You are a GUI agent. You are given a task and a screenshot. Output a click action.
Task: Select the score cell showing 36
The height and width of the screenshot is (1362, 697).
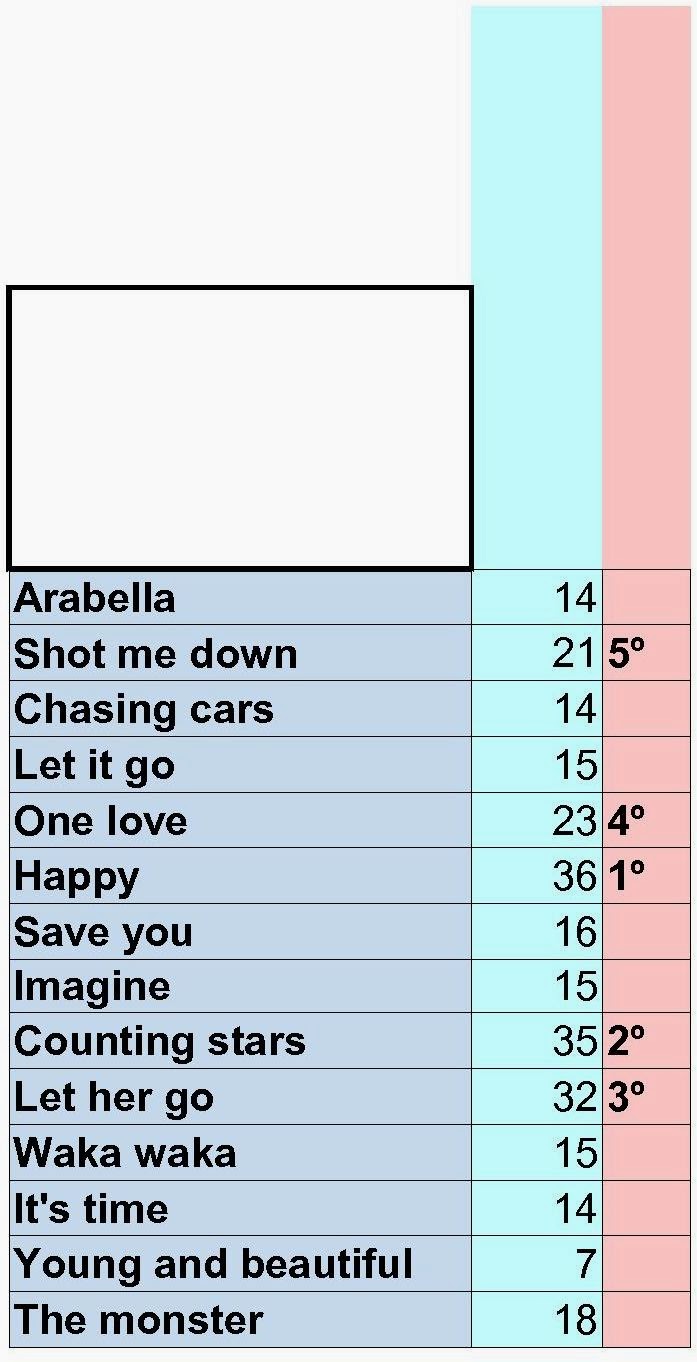[x=537, y=876]
